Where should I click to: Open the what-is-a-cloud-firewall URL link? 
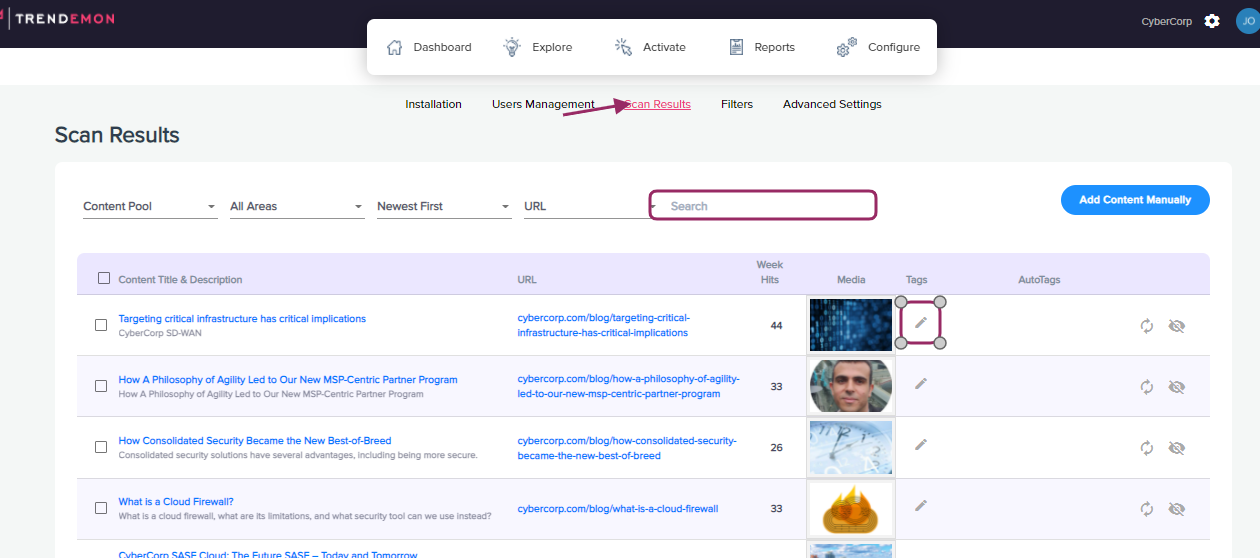point(617,508)
